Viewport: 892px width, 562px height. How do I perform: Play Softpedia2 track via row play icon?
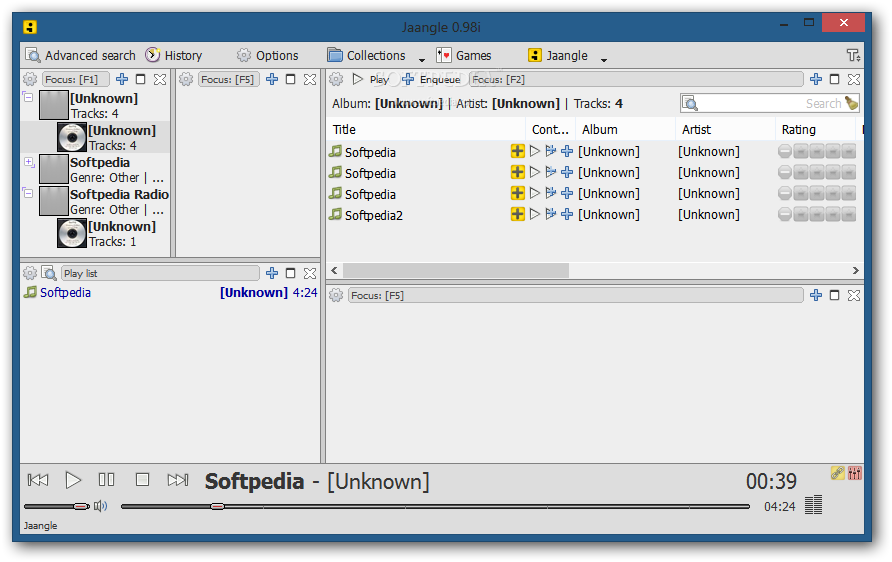(x=534, y=214)
